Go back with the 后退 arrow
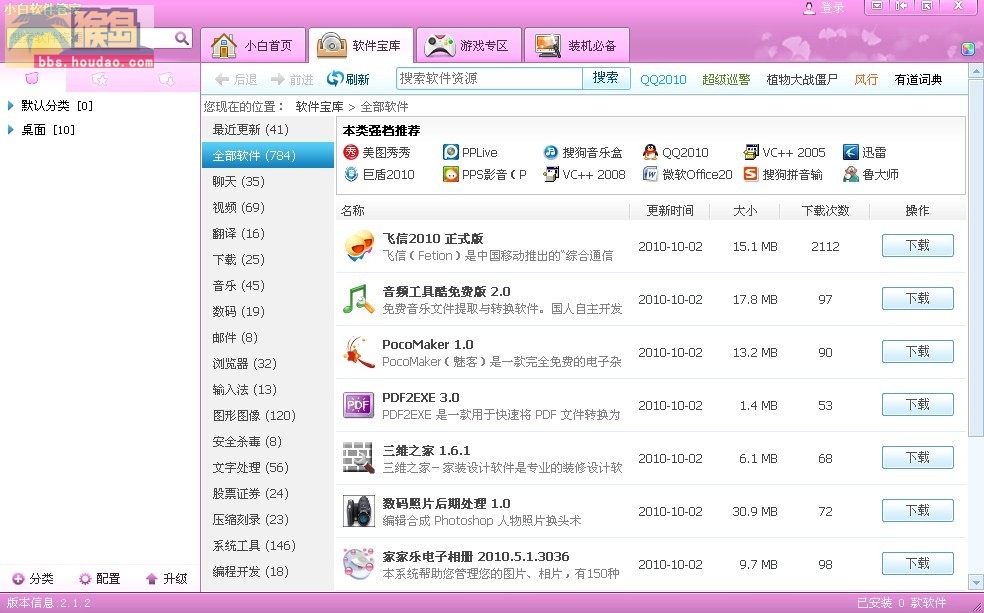This screenshot has height=613, width=984. [x=235, y=79]
